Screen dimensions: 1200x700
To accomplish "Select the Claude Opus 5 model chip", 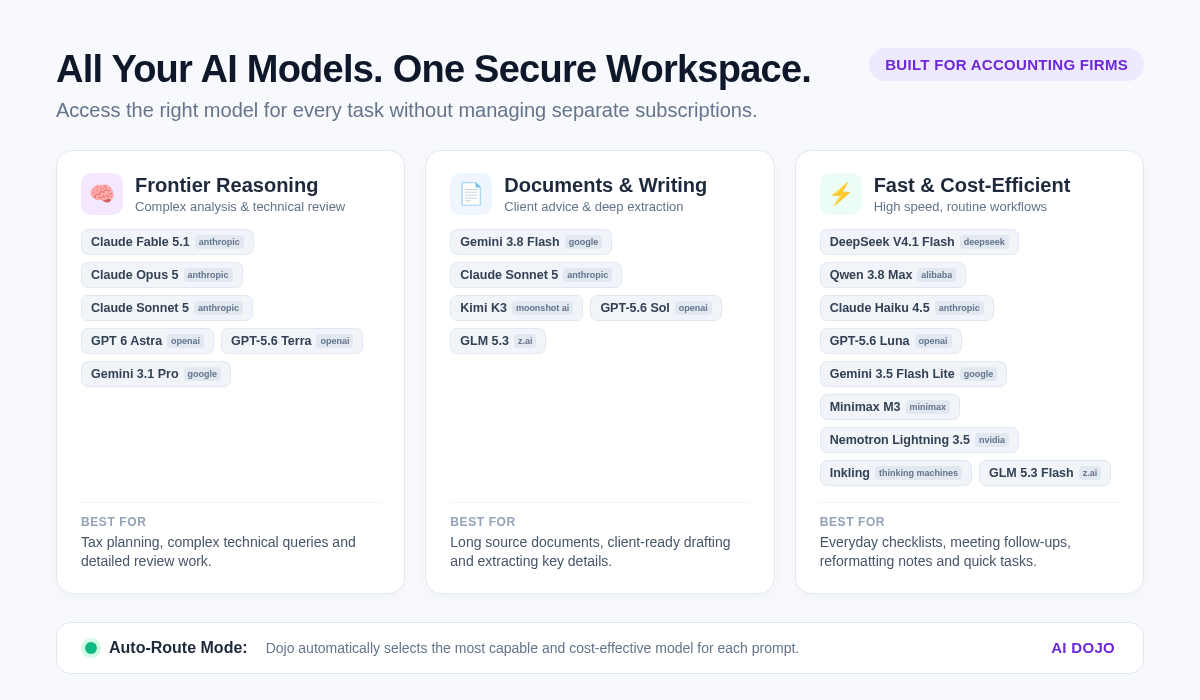I will (x=162, y=275).
